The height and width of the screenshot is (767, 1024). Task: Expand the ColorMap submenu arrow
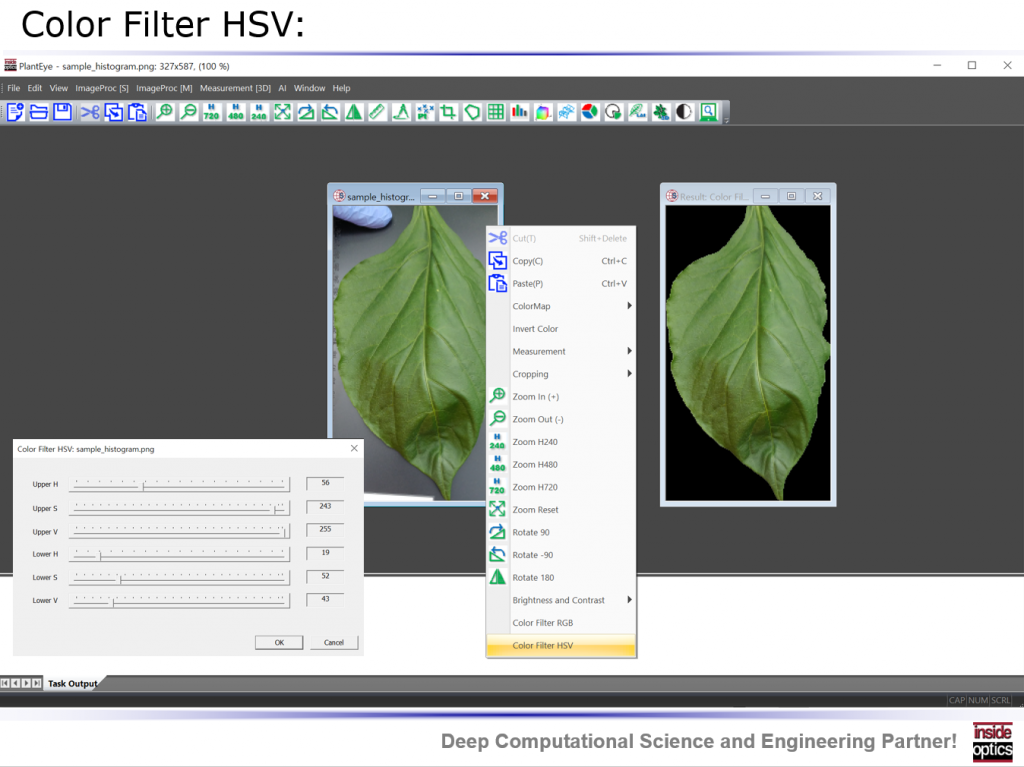point(629,306)
